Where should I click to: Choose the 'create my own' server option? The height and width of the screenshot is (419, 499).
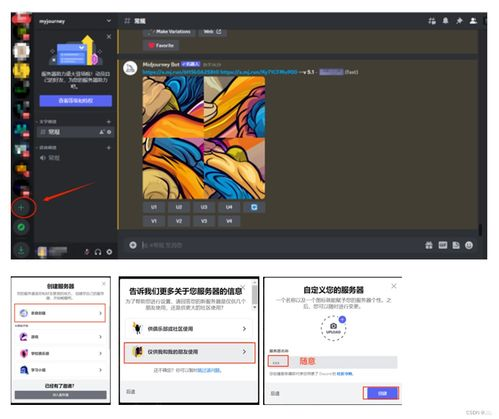coord(60,313)
